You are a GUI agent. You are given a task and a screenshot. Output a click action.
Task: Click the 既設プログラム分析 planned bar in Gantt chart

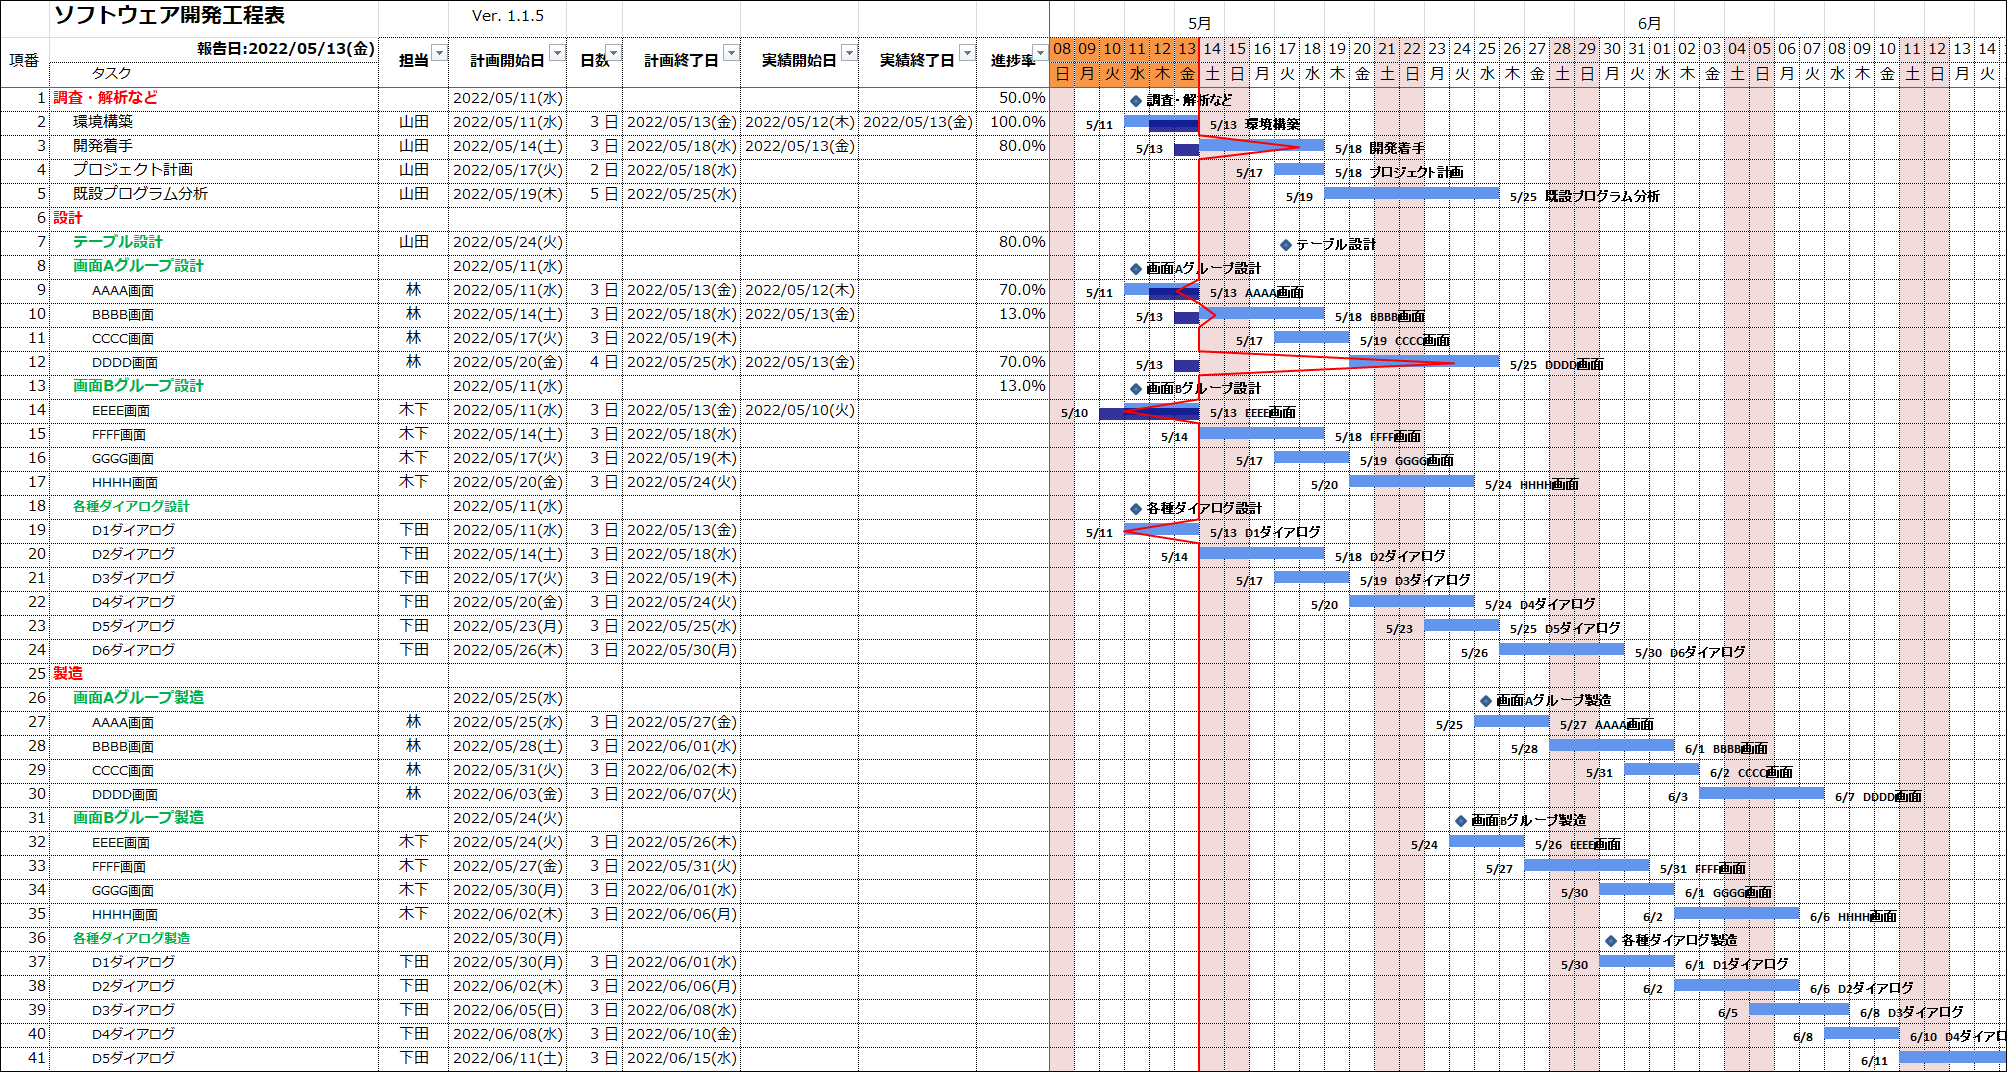[1411, 193]
